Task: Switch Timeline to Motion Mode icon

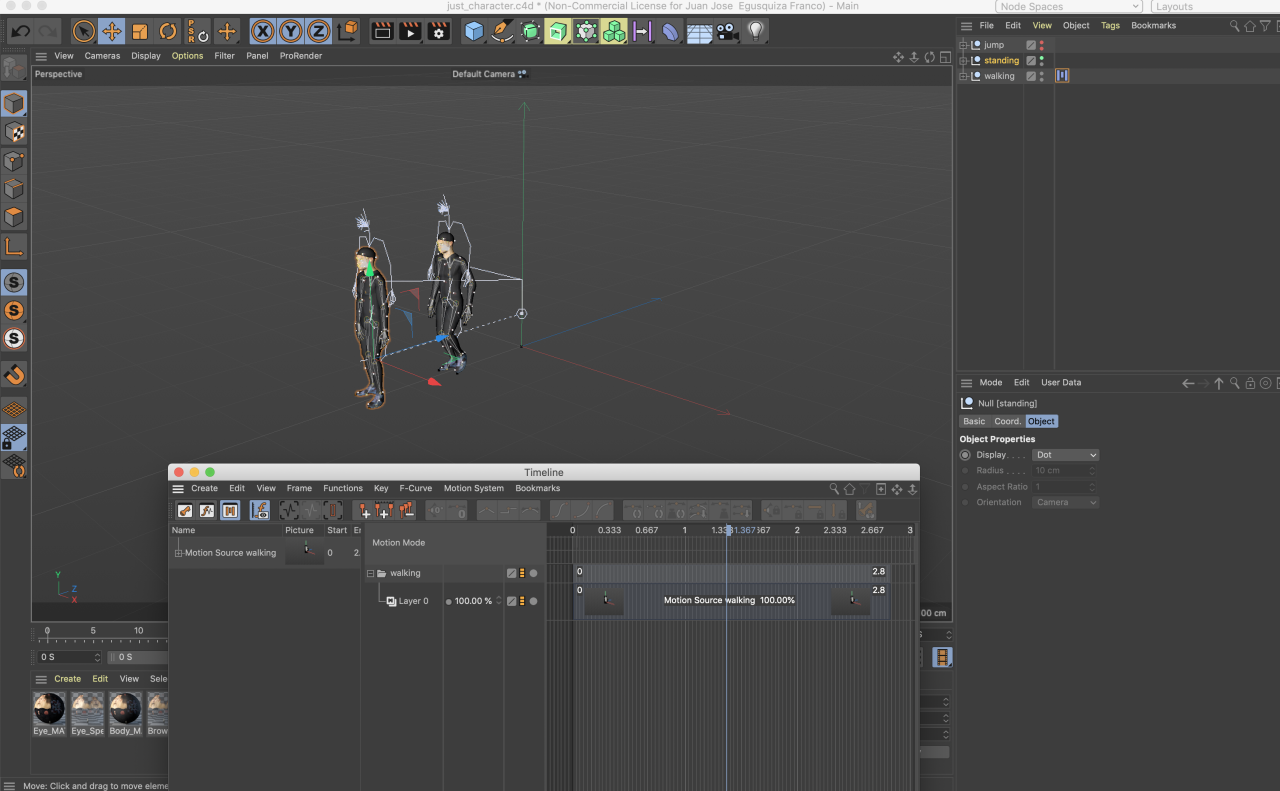Action: tap(230, 511)
